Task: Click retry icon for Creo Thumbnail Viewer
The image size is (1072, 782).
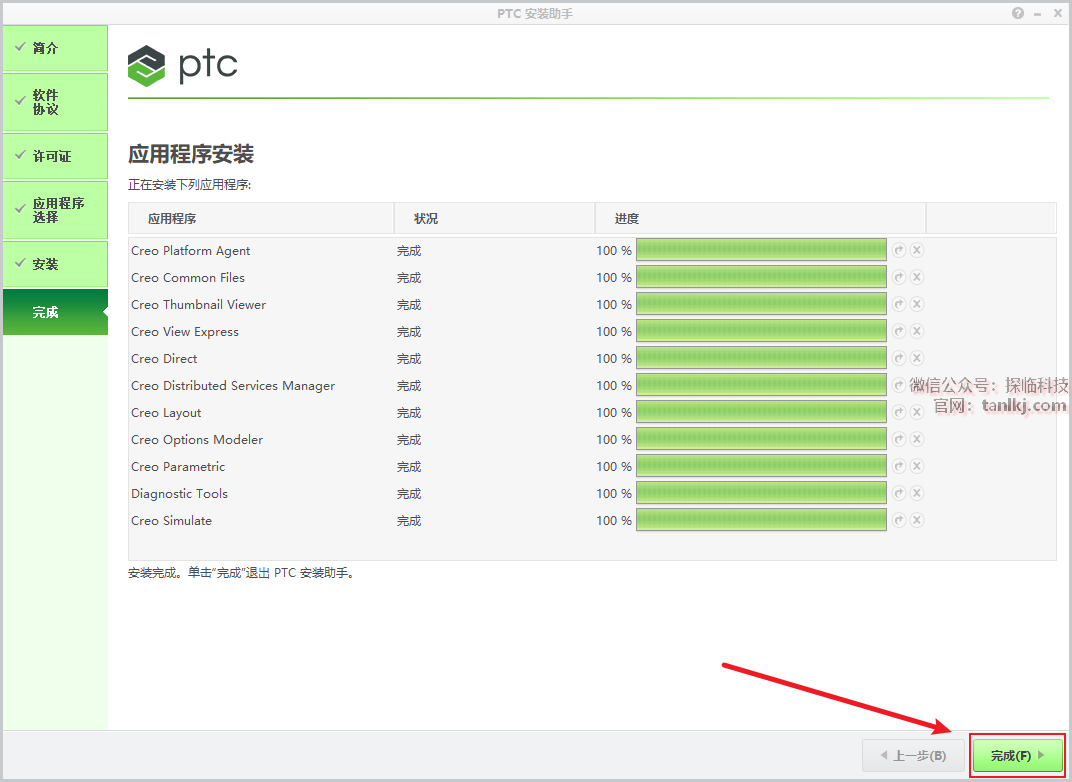Action: point(899,304)
